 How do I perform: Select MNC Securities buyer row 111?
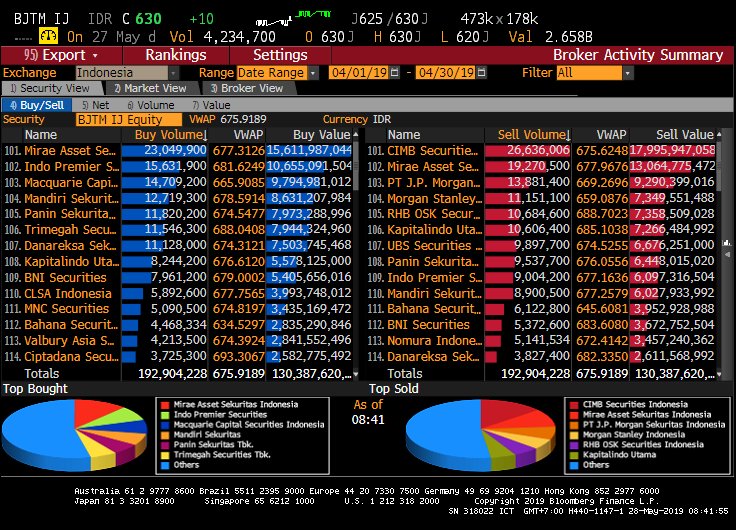177,309
